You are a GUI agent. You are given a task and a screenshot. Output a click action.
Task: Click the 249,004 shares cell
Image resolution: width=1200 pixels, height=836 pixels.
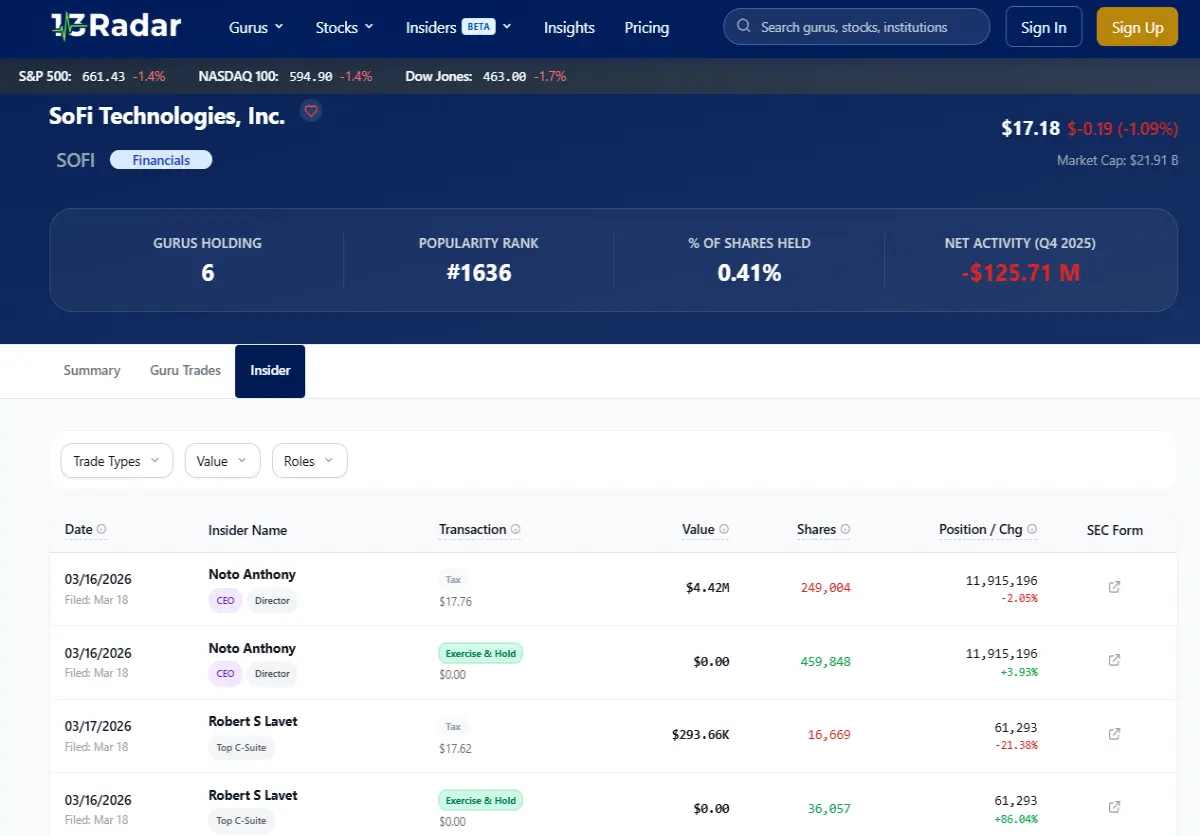[x=826, y=588]
